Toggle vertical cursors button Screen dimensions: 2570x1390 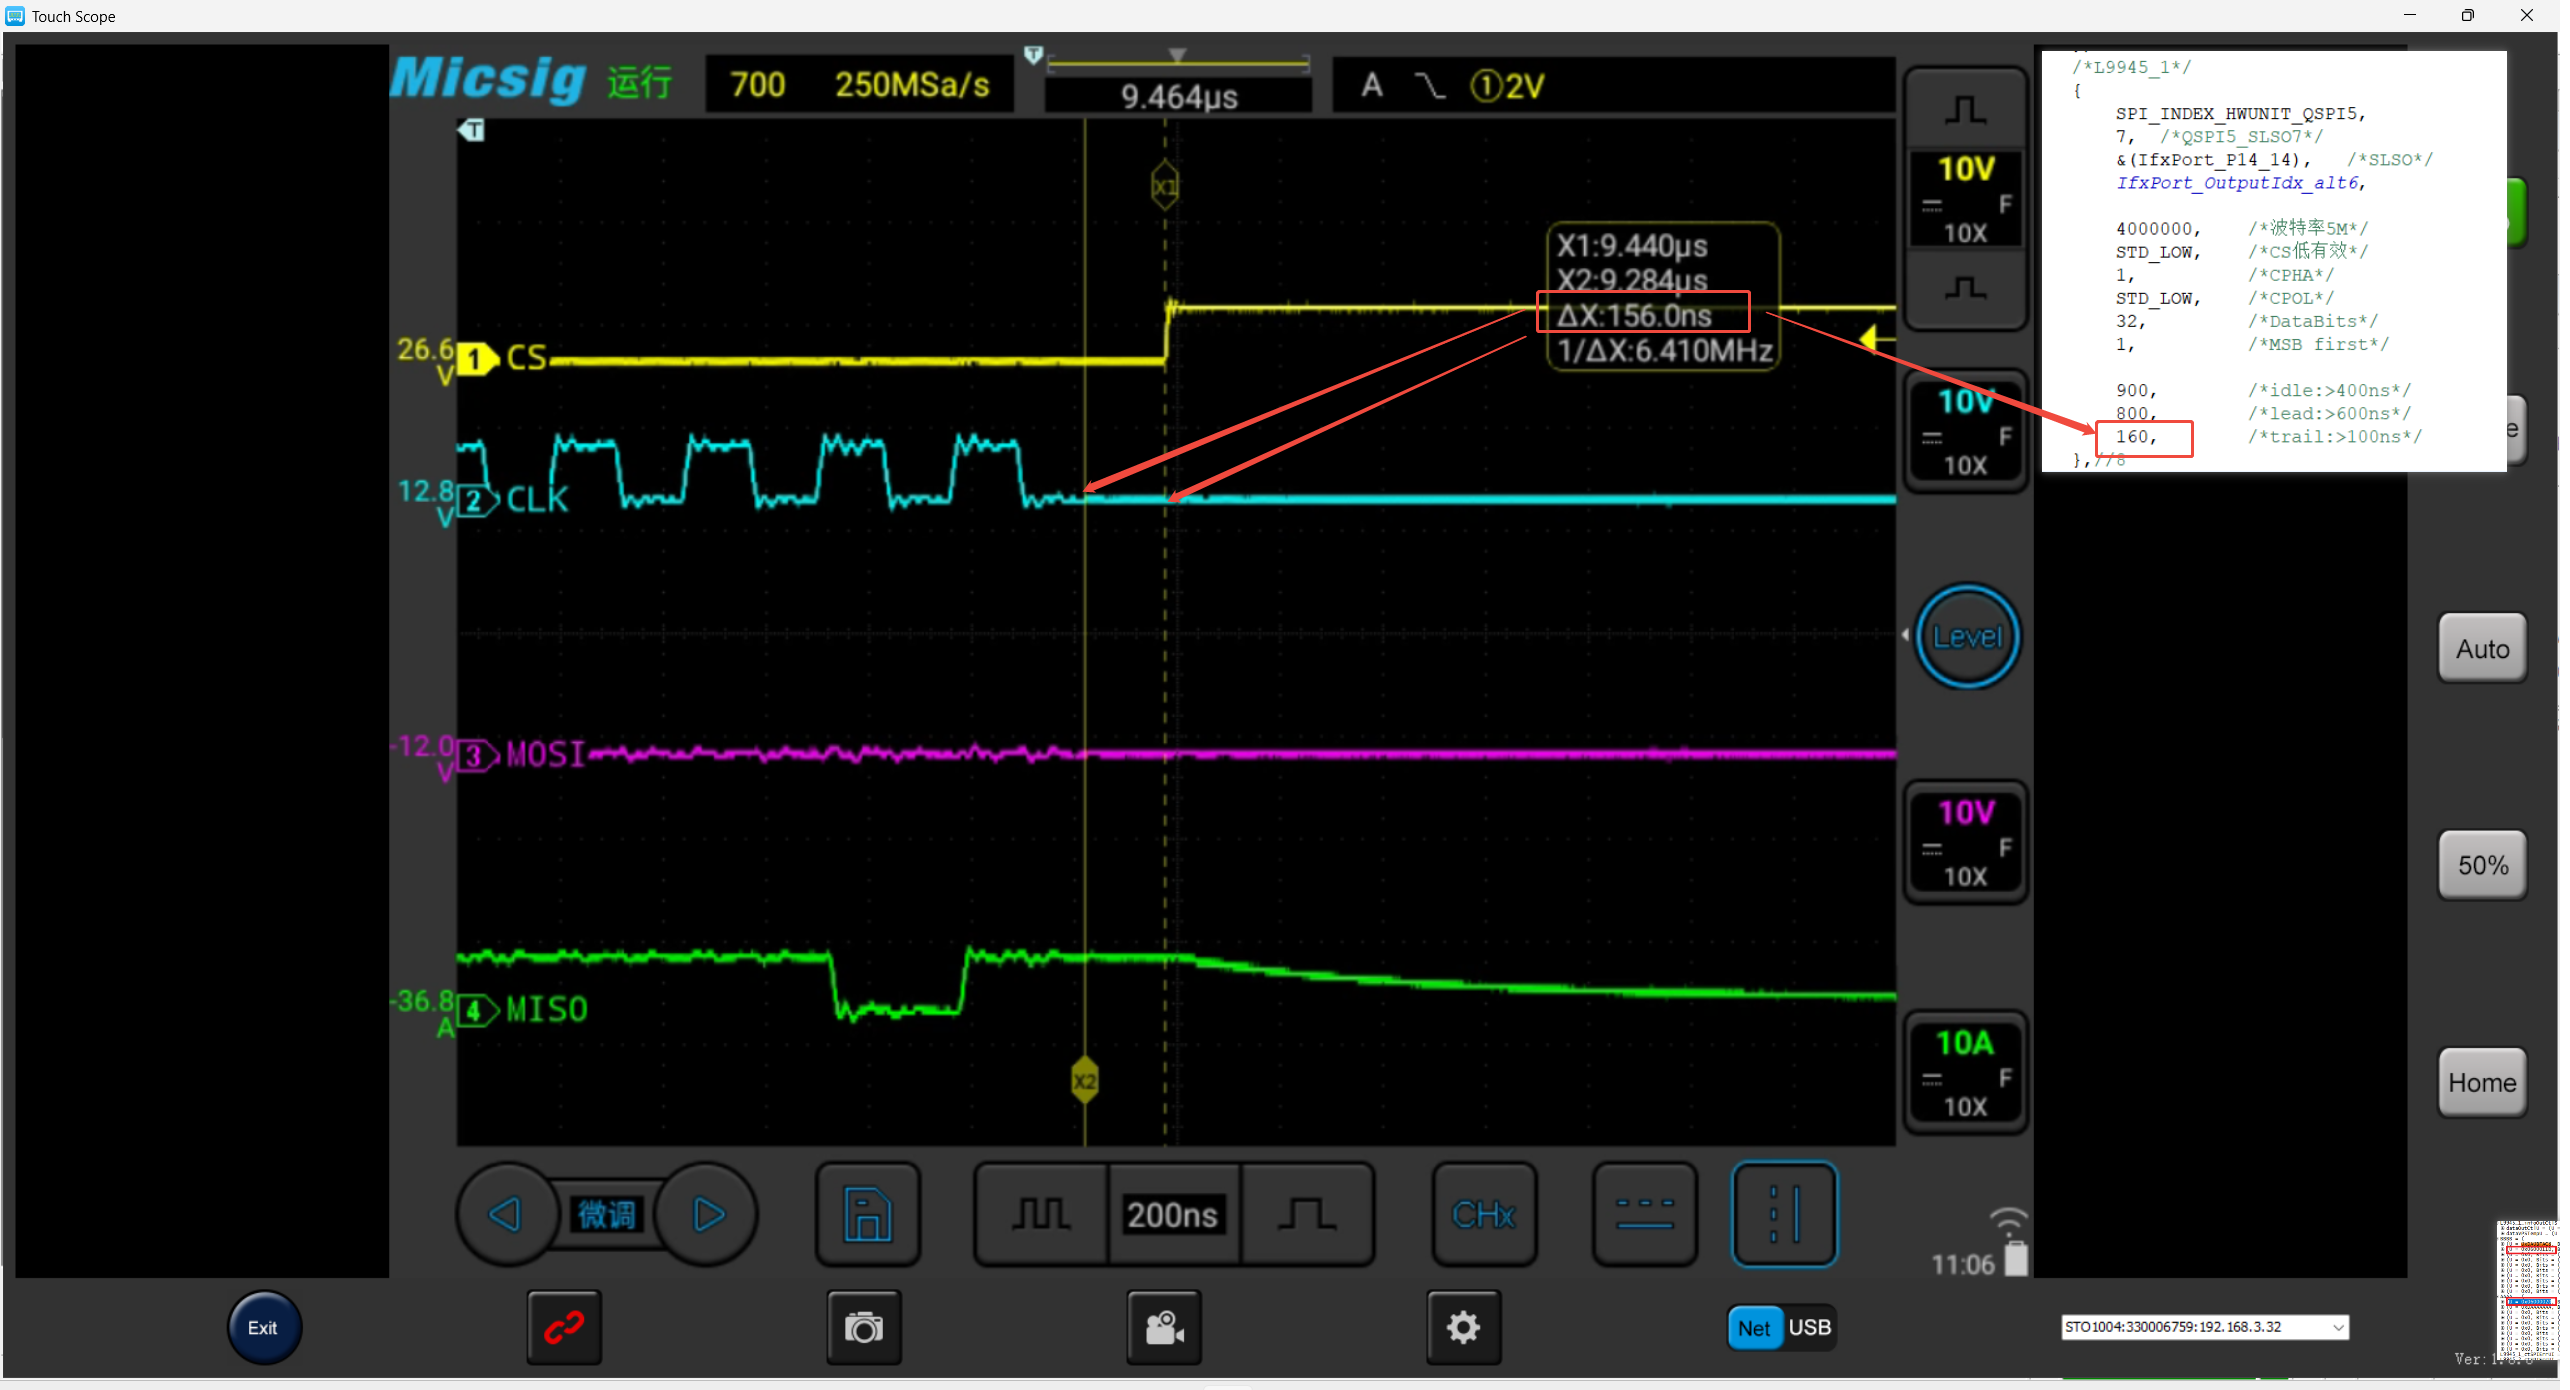pyautogui.click(x=1784, y=1215)
